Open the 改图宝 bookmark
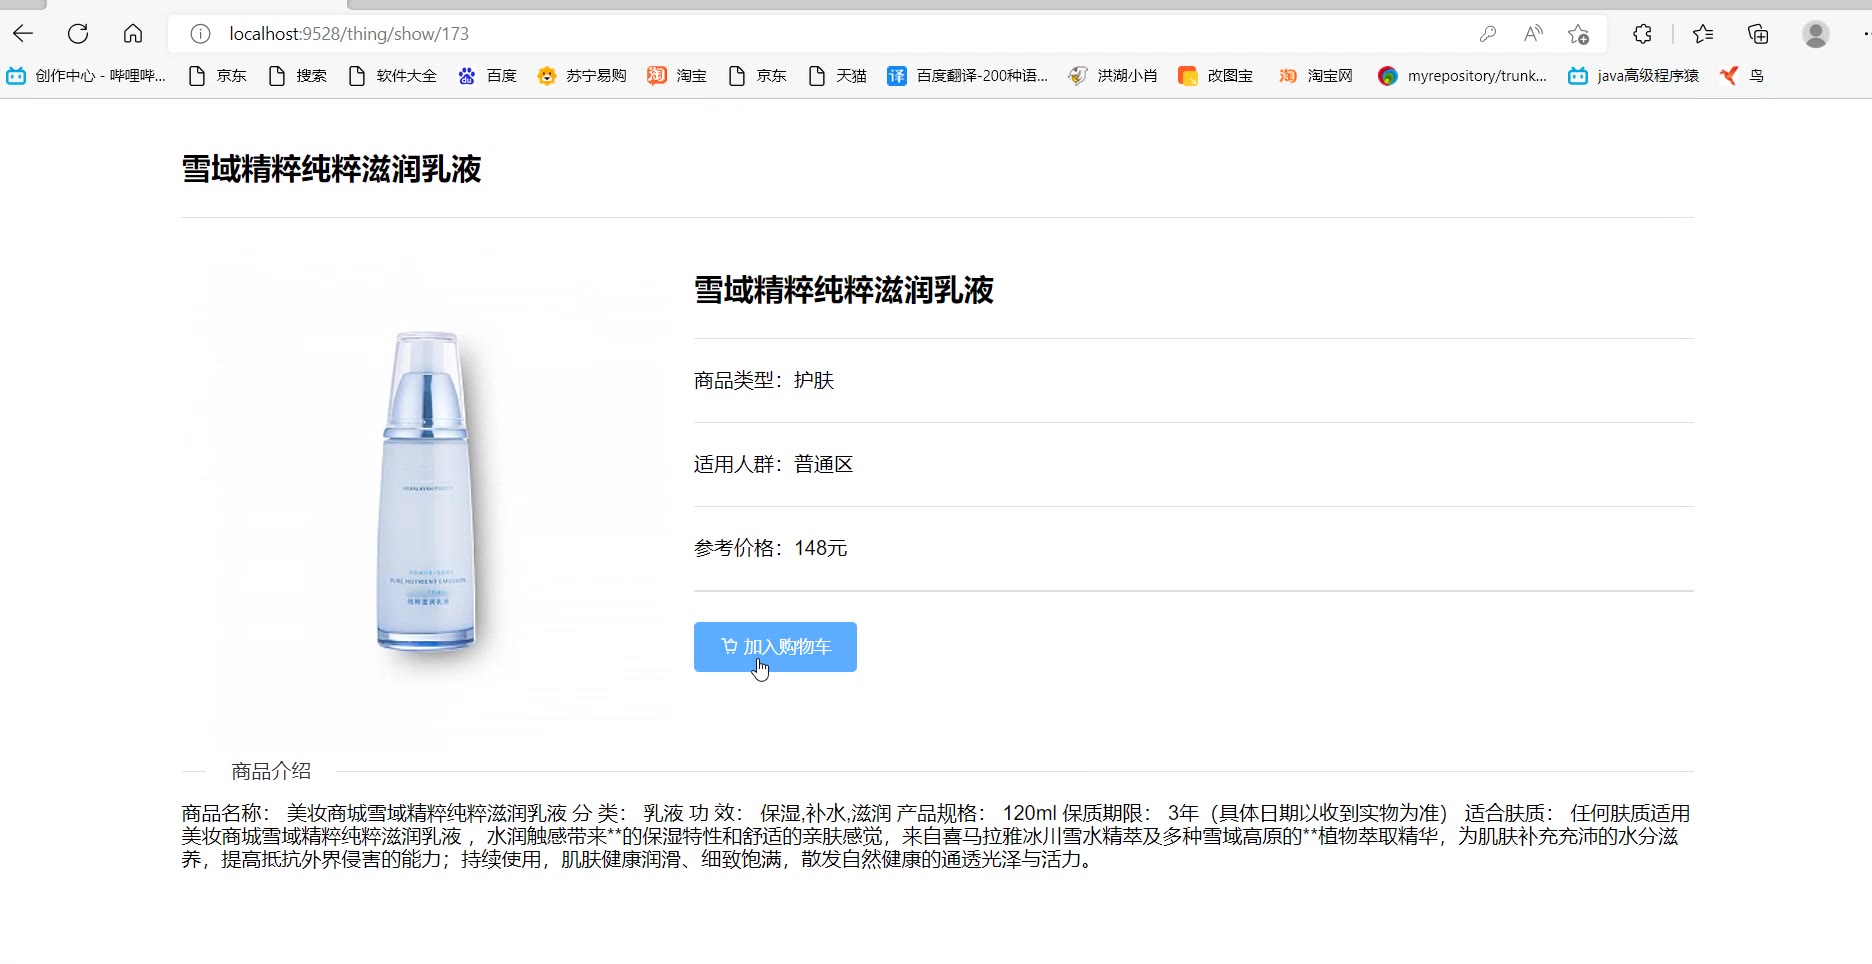Image resolution: width=1872 pixels, height=964 pixels. click(1215, 76)
